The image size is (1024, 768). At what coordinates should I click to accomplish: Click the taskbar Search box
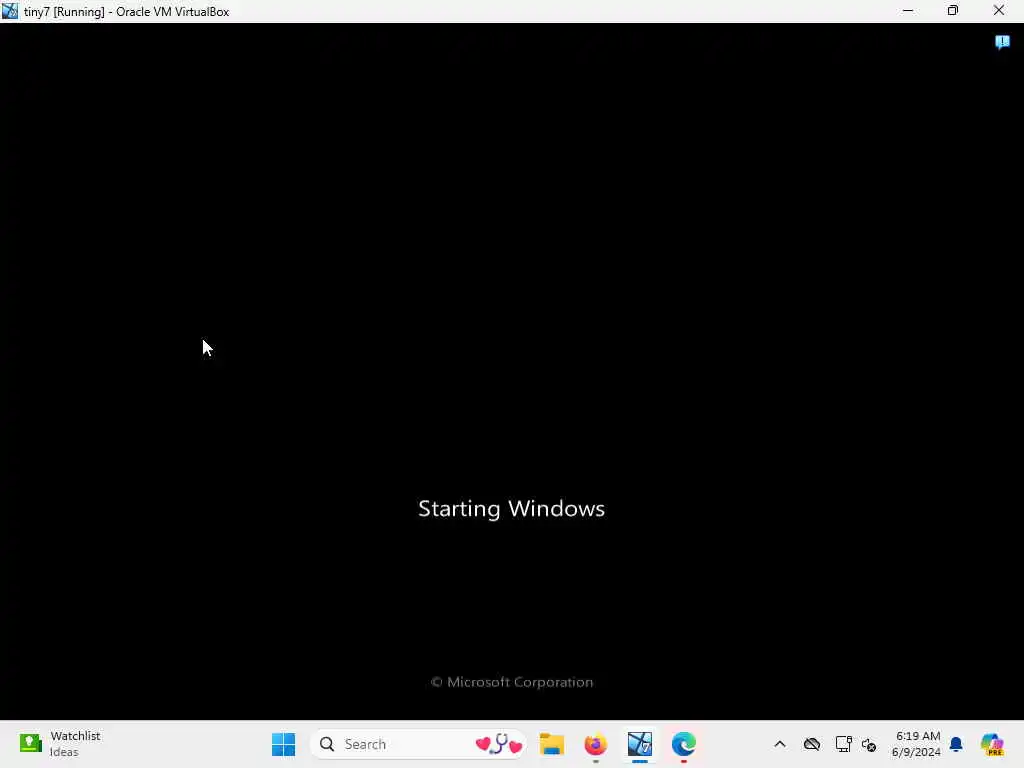point(418,744)
